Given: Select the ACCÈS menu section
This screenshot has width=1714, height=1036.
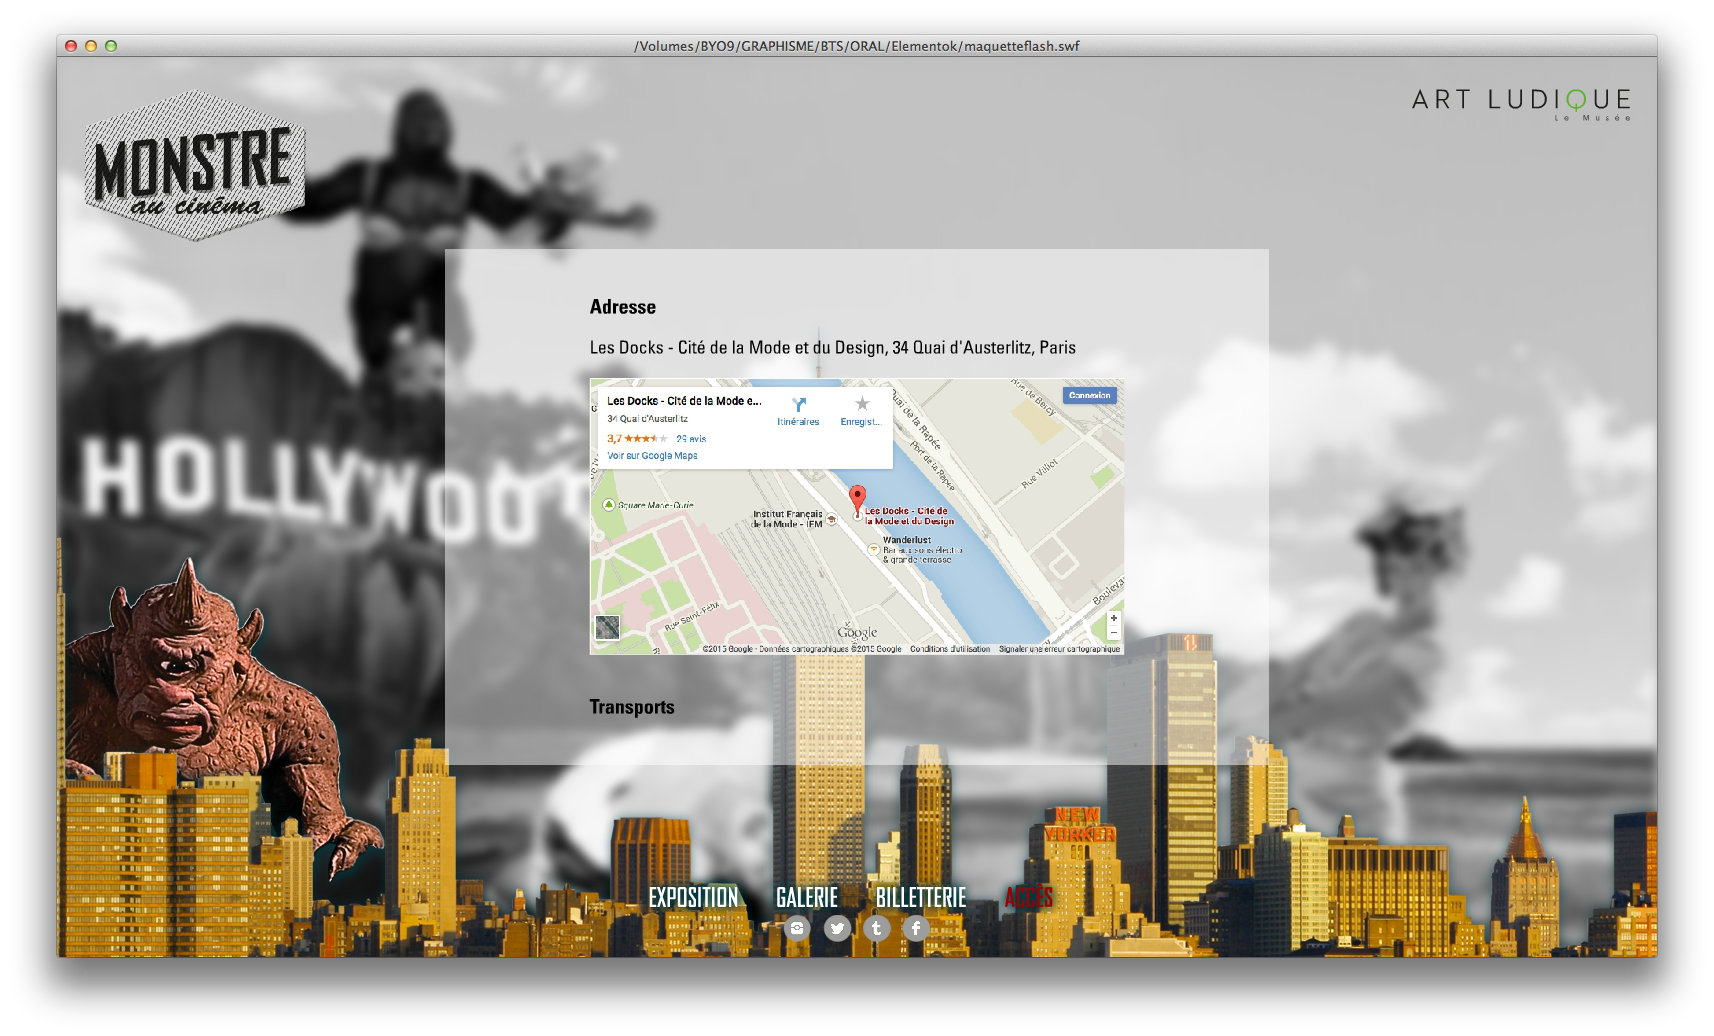Looking at the screenshot, I should pos(1029,897).
